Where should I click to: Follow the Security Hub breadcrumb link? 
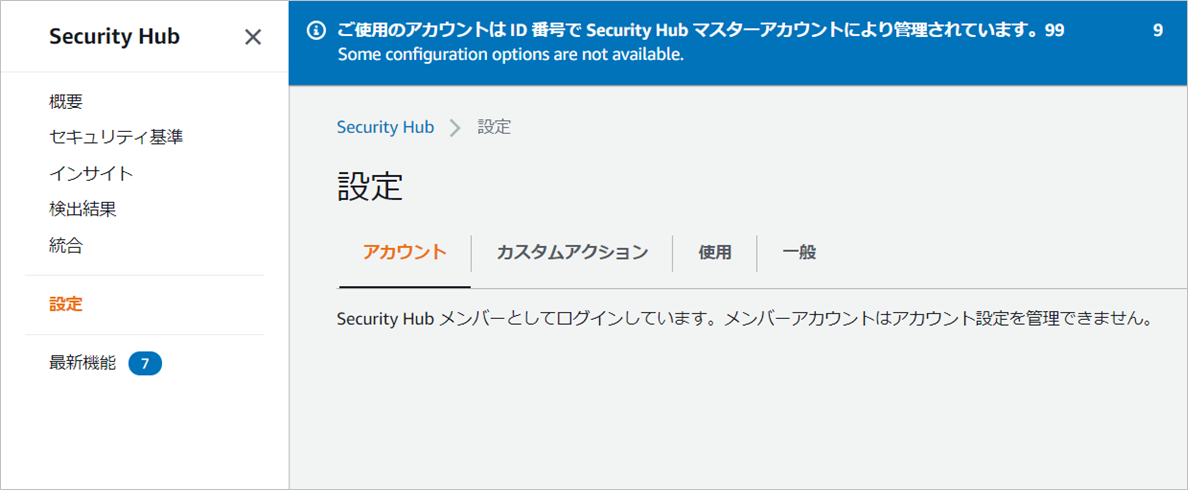point(385,127)
